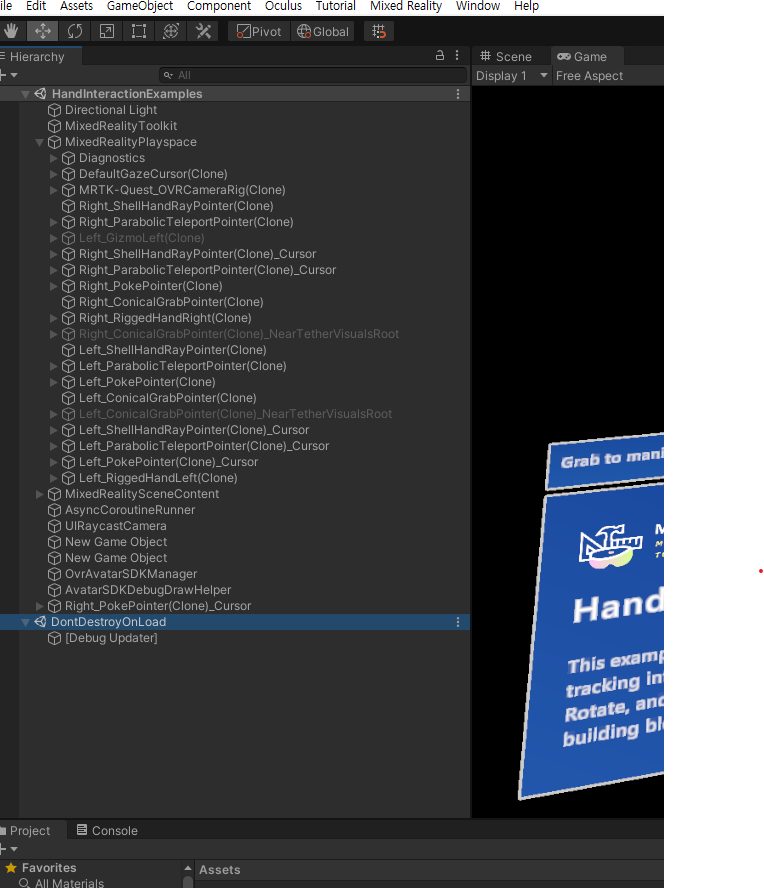Select the Rect transform tool
This screenshot has width=764, height=888.
(x=139, y=31)
